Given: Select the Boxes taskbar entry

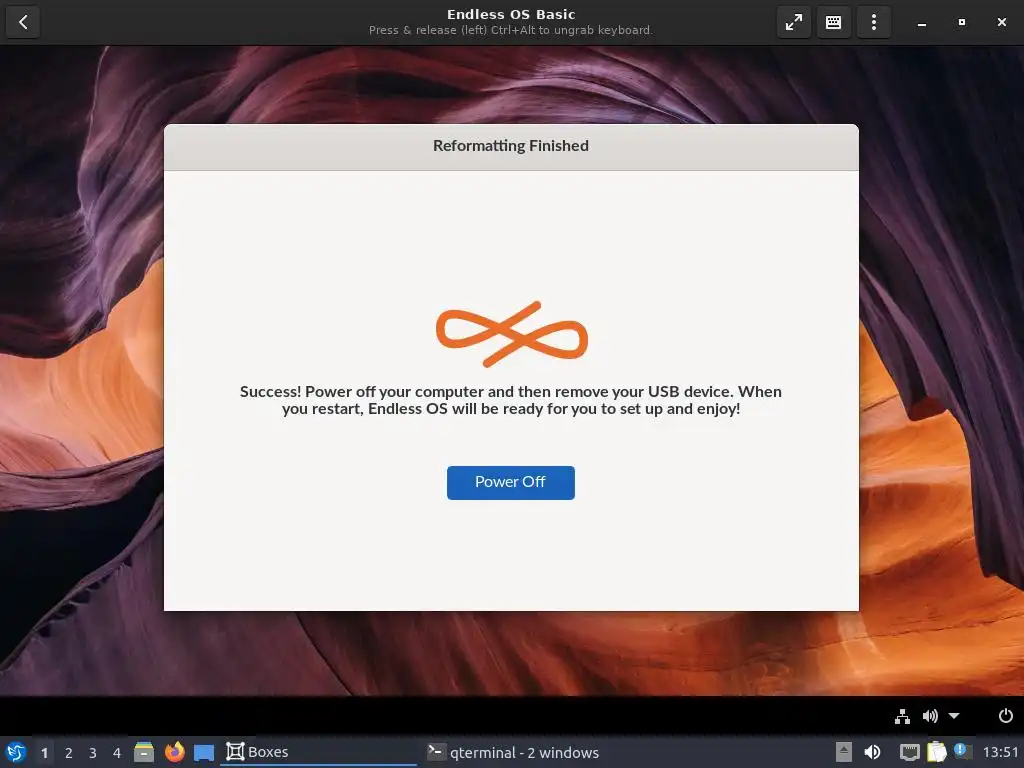Looking at the screenshot, I should click(319, 752).
